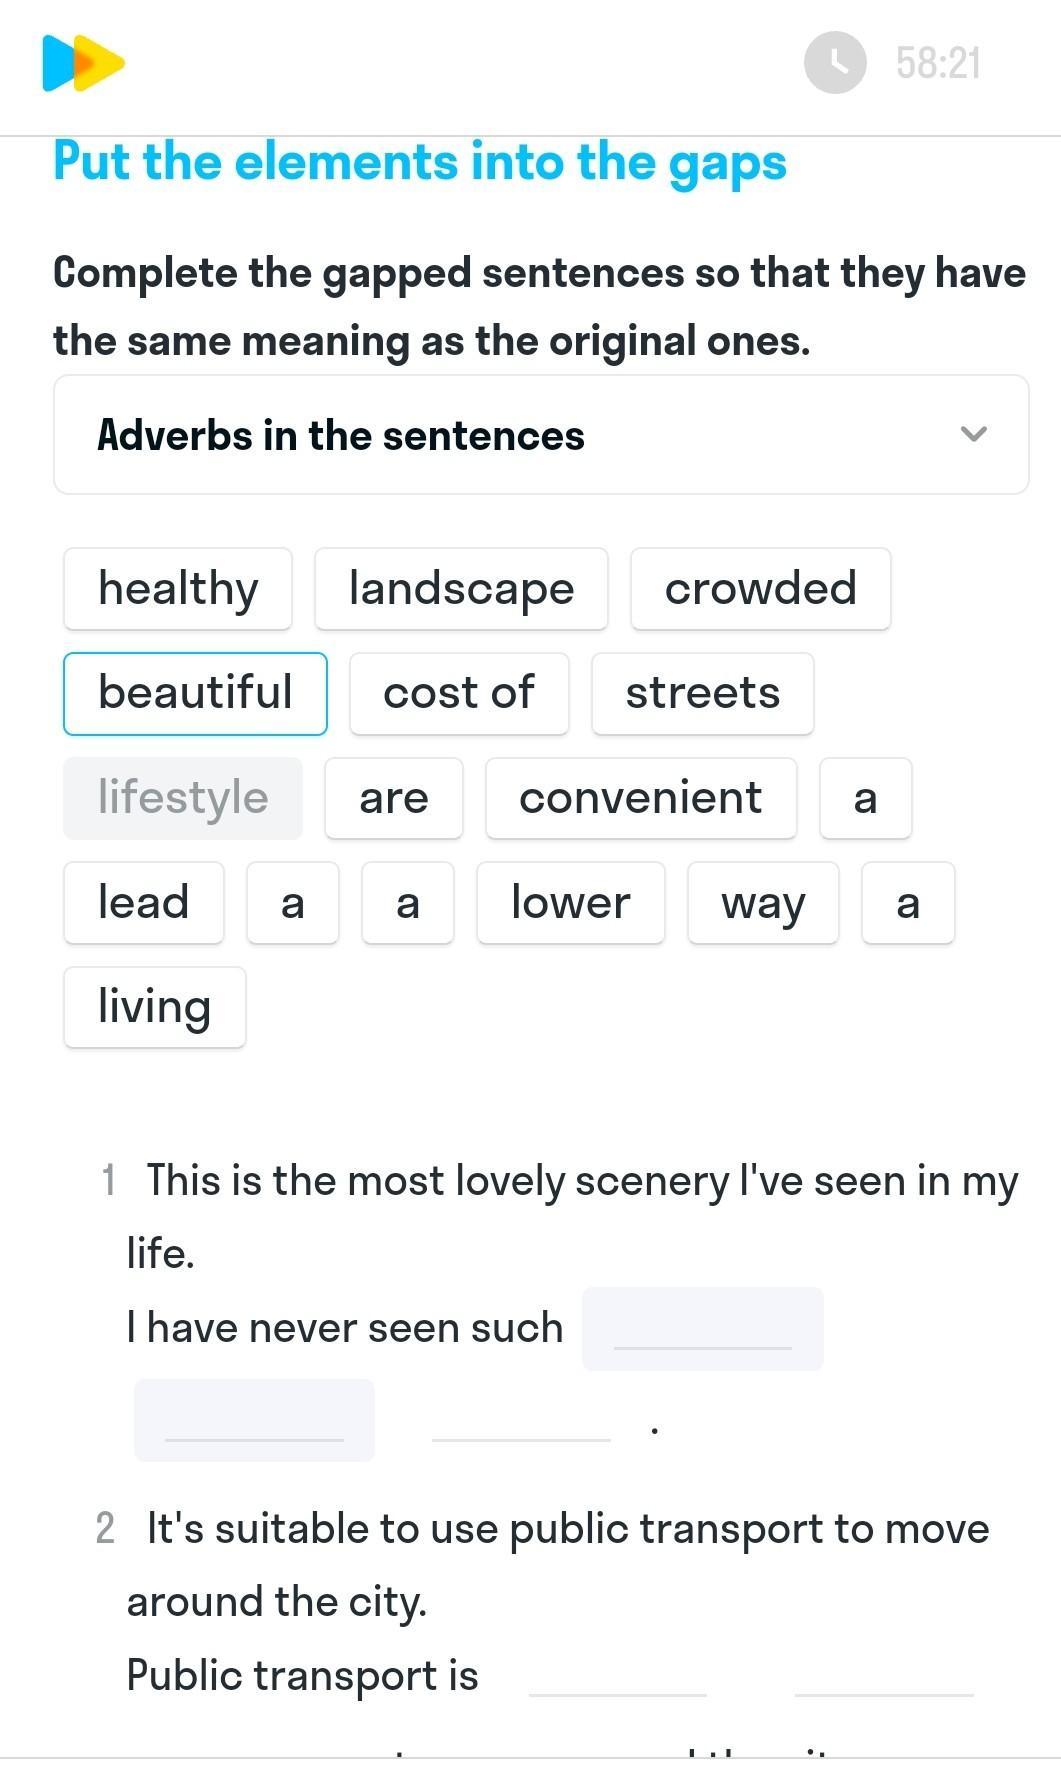Screen dimensions: 1061x1780
Task: Select the 'convenient' word chip
Action: point(641,798)
